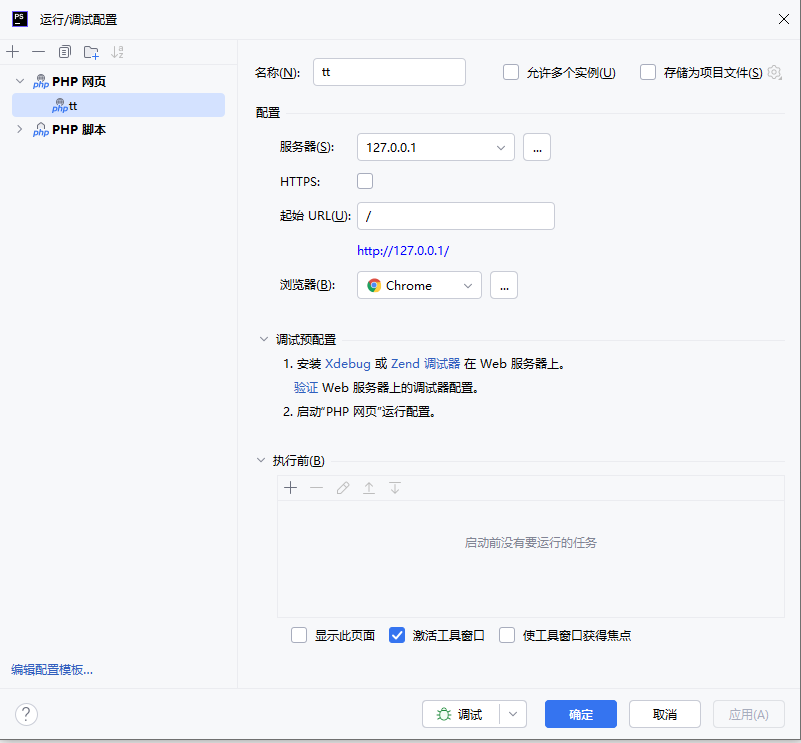Screen dimensions: 801x743
Task: Open the 服务器 127.0.0.1 dropdown
Action: click(x=436, y=147)
